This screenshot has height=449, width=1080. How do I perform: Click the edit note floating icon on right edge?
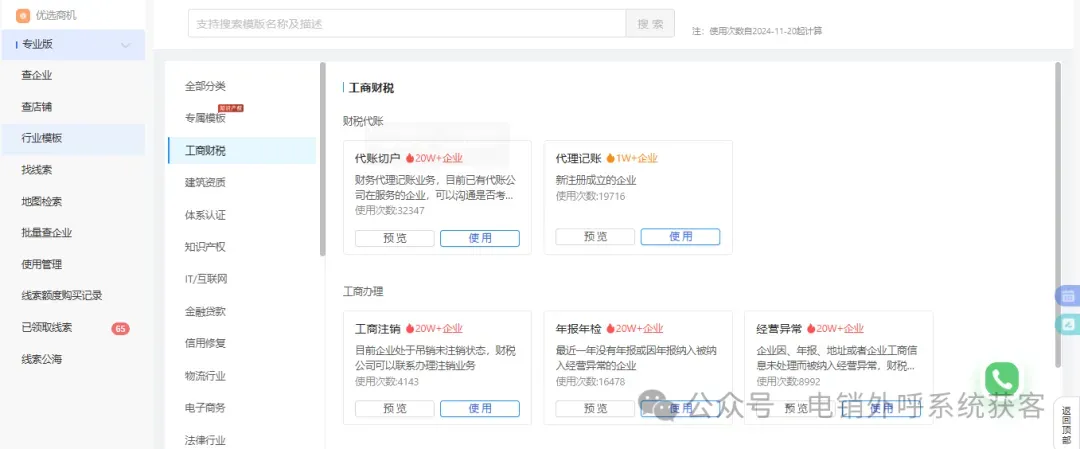pos(1068,324)
